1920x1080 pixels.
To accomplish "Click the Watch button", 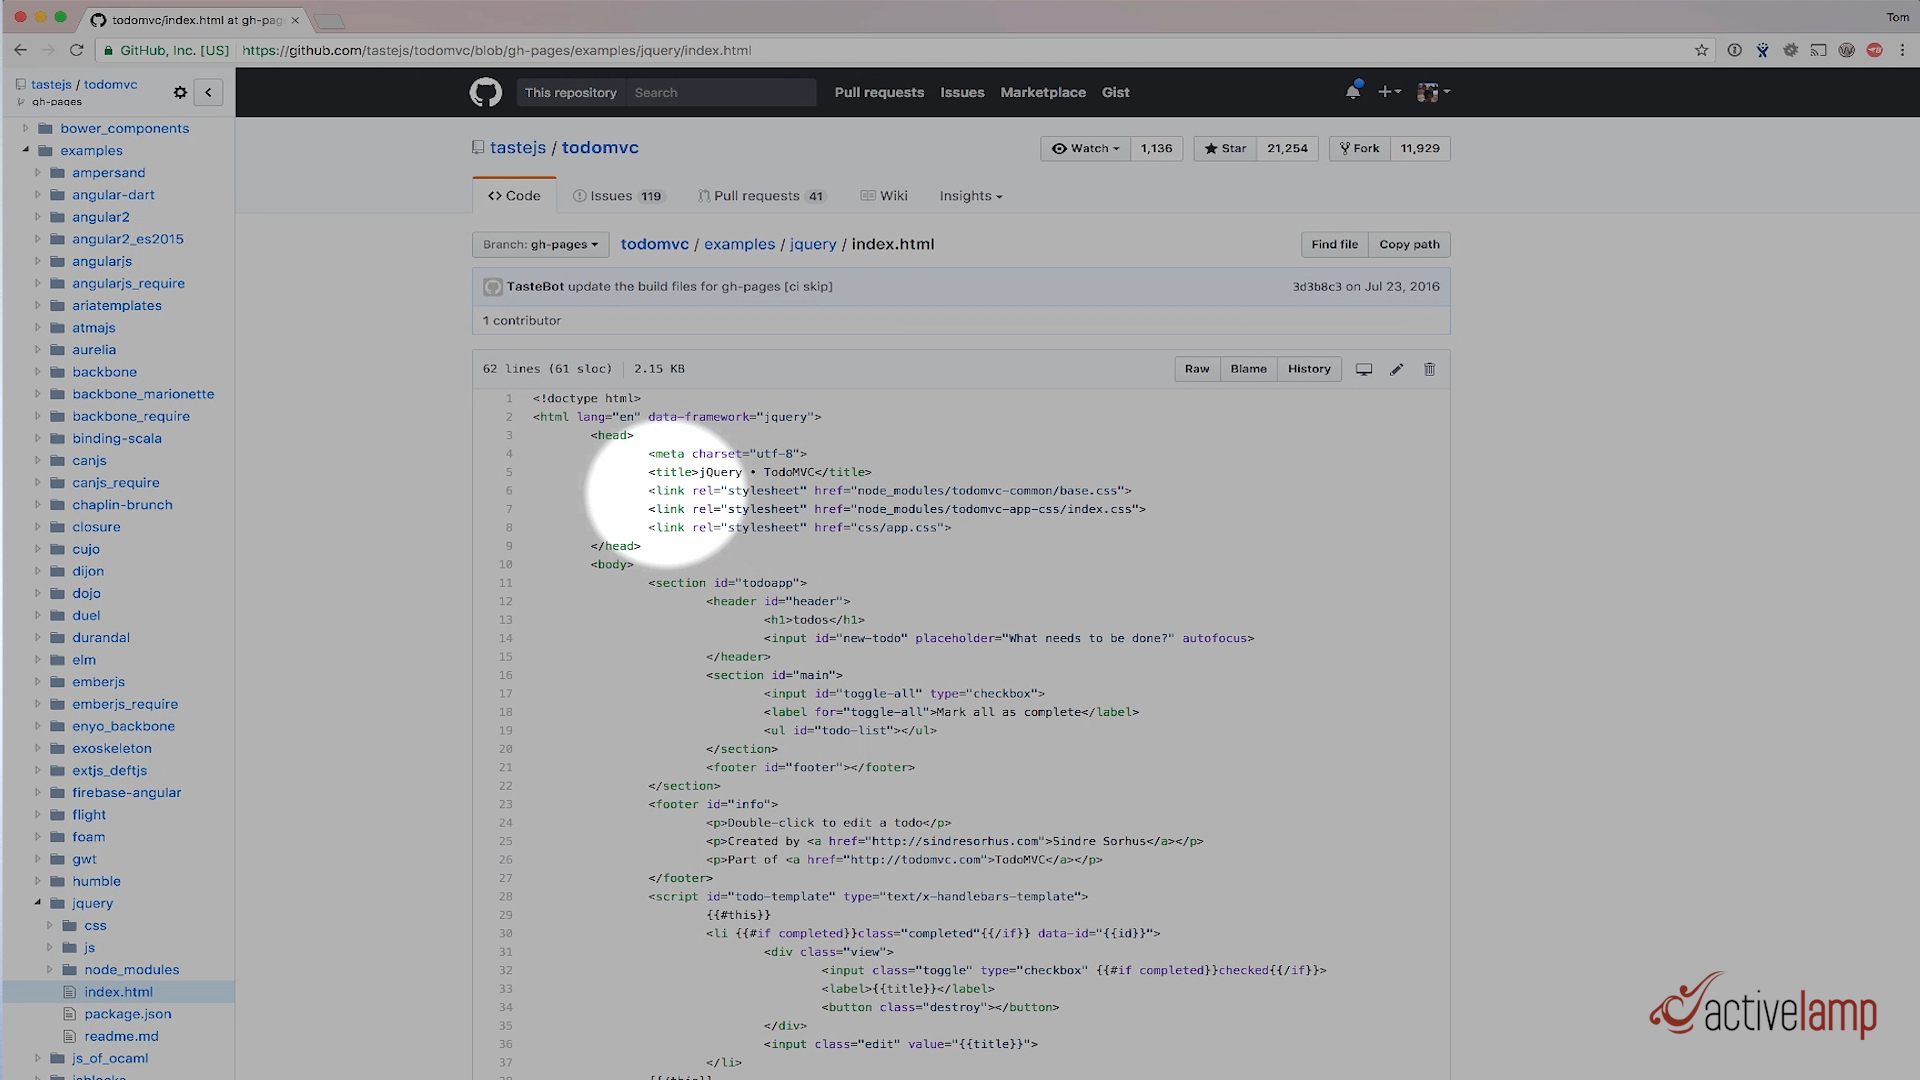I will click(1085, 148).
